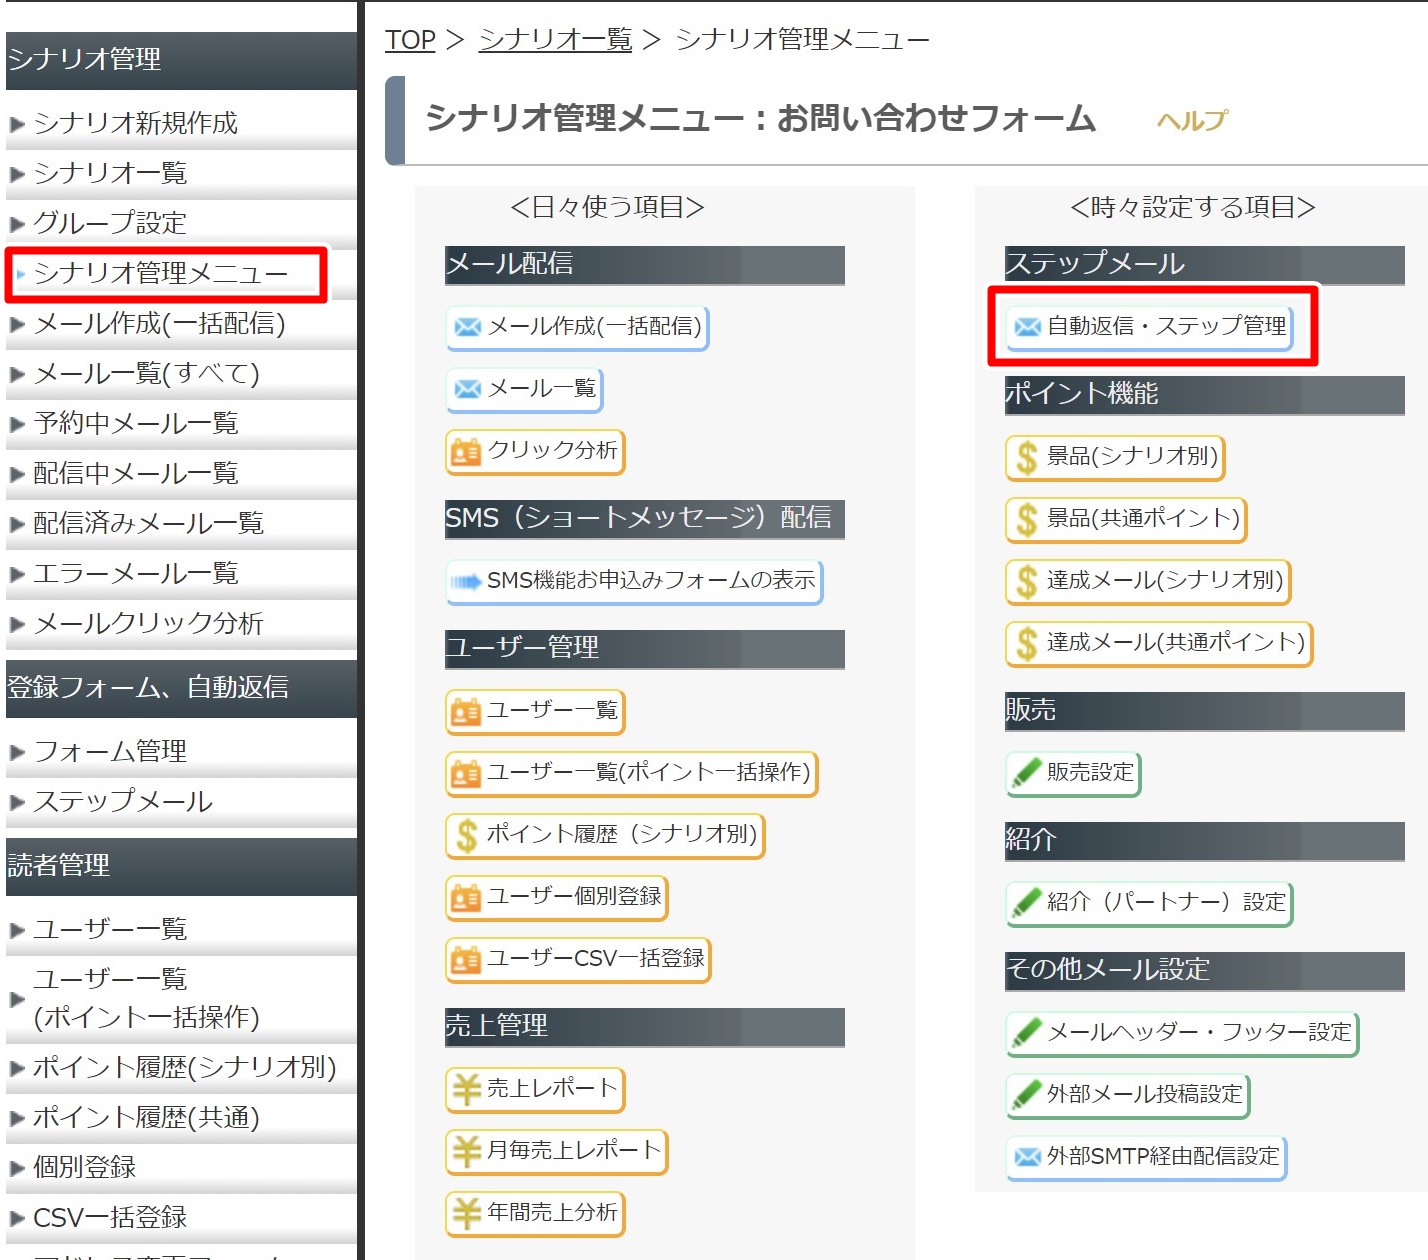Click dollar icon on 達成メール(共通ポイント)
This screenshot has height=1260, width=1428.
(1026, 644)
